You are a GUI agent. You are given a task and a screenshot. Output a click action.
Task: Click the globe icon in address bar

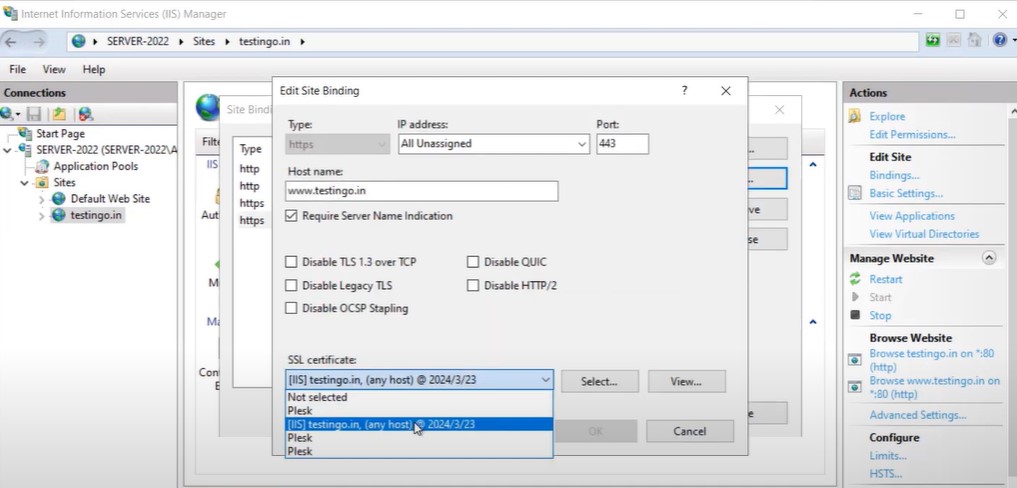tap(78, 42)
